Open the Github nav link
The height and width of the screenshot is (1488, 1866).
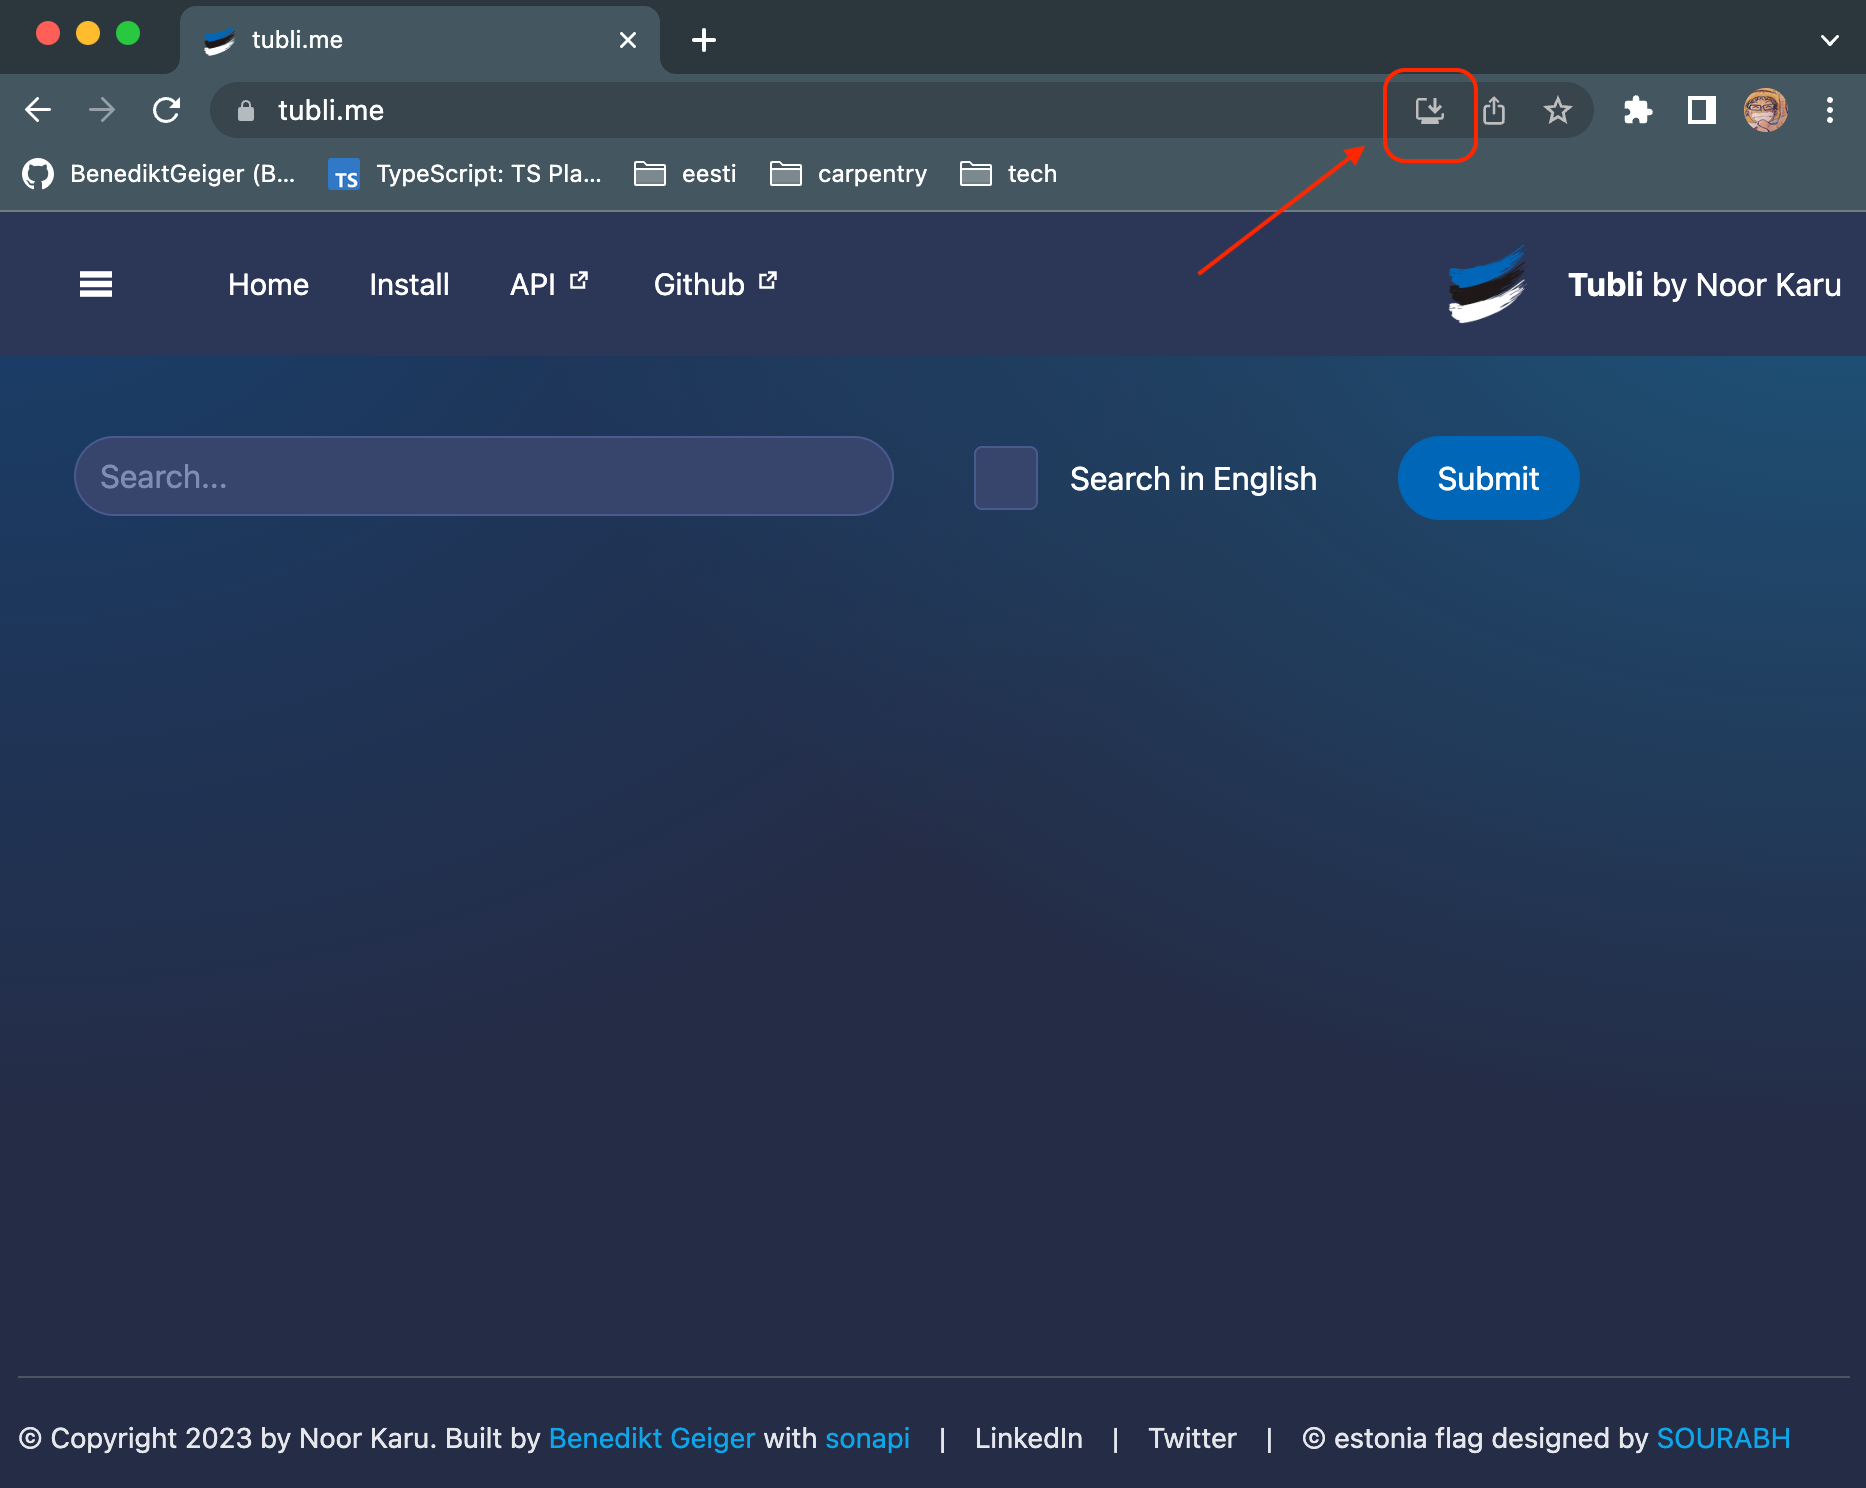715,285
